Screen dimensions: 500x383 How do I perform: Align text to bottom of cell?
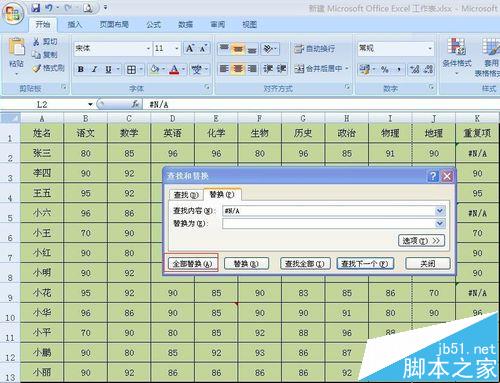252,49
